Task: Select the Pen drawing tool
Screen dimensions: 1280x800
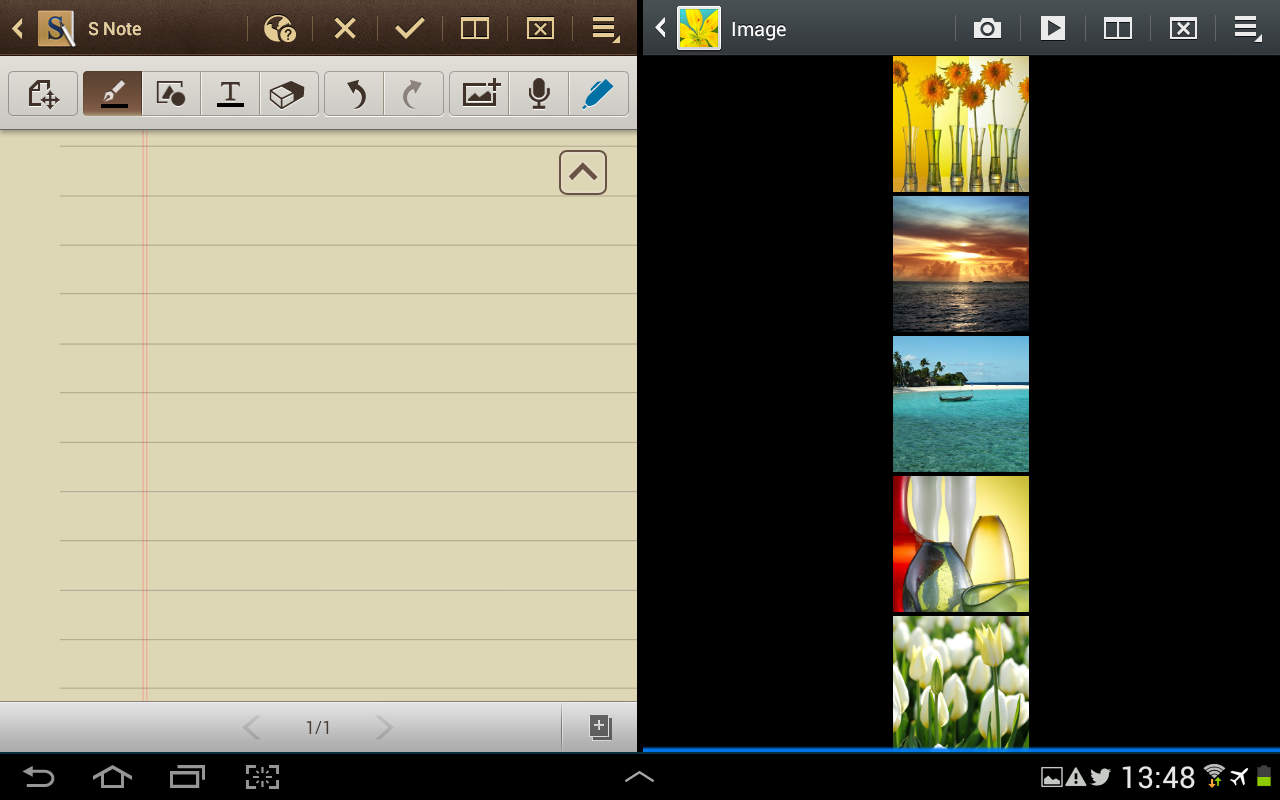Action: (112, 94)
